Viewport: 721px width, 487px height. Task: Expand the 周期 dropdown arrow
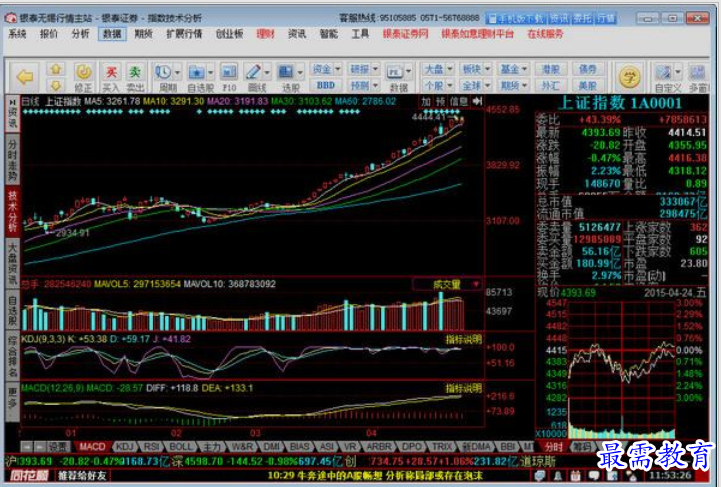[177, 73]
